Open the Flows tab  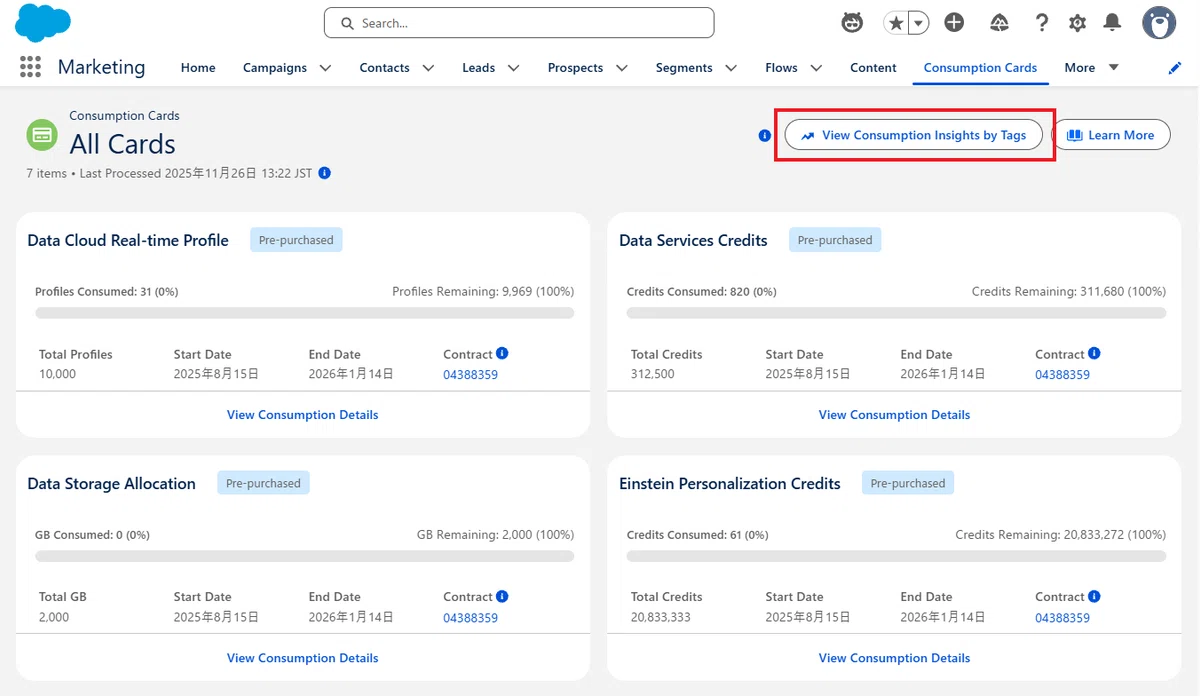point(781,68)
